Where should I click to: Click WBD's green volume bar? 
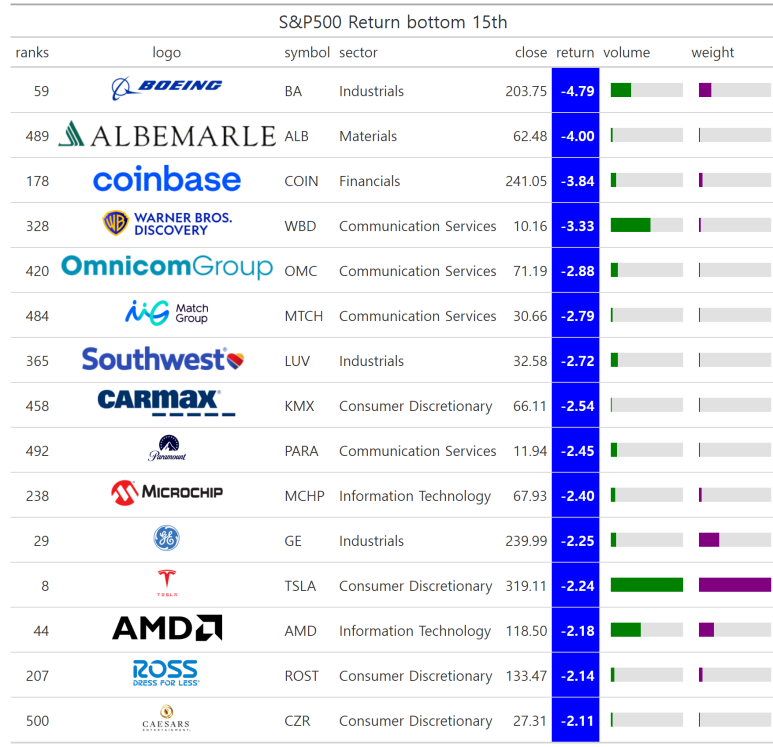[x=631, y=225]
